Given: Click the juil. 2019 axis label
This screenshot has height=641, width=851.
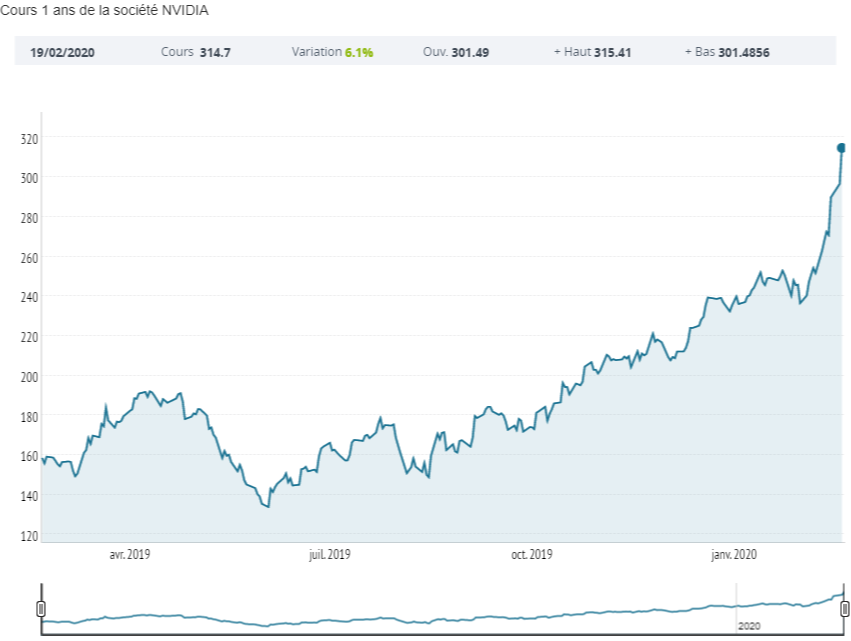Looking at the screenshot, I should (329, 554).
